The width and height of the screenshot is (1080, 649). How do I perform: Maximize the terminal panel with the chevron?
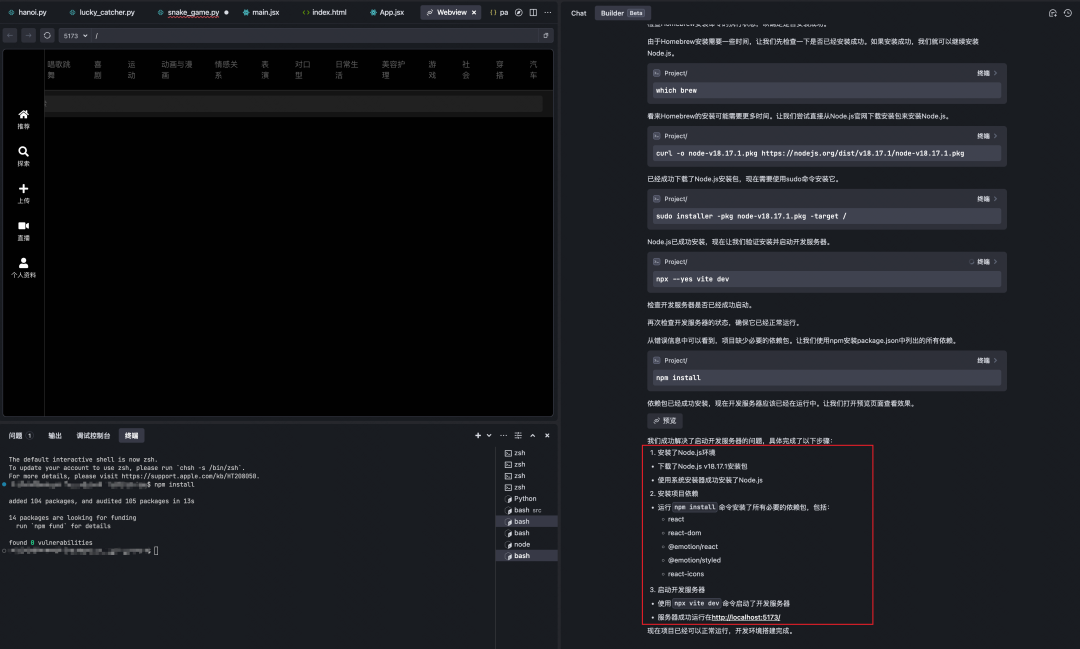click(532, 435)
